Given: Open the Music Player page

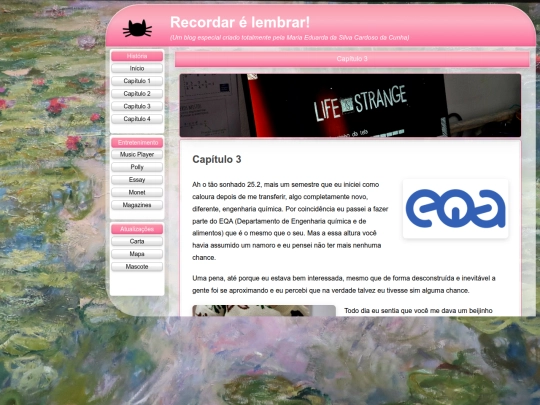Looking at the screenshot, I should click(137, 154).
